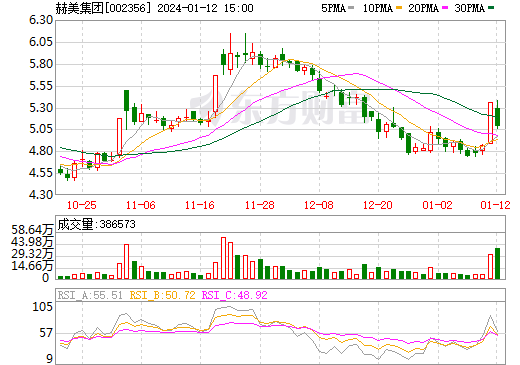Screen dimensions: 520x365
Task: Click the RSI_B:50.72 indicator label
Action: [162, 295]
